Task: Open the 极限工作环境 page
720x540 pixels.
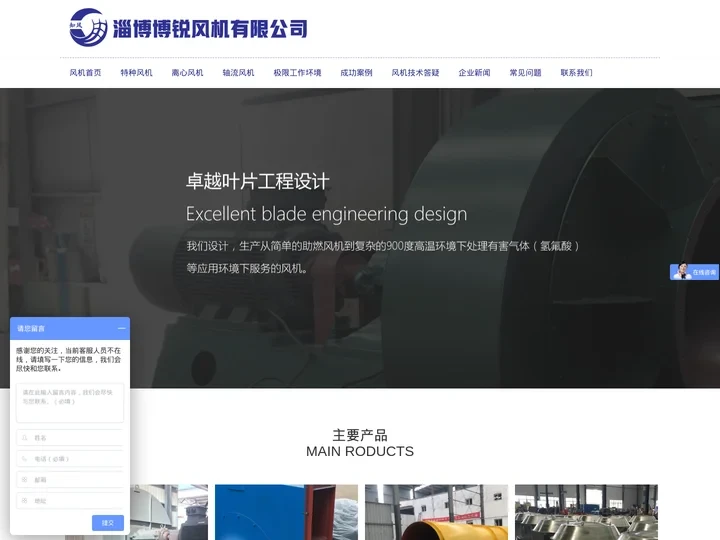Action: point(297,73)
